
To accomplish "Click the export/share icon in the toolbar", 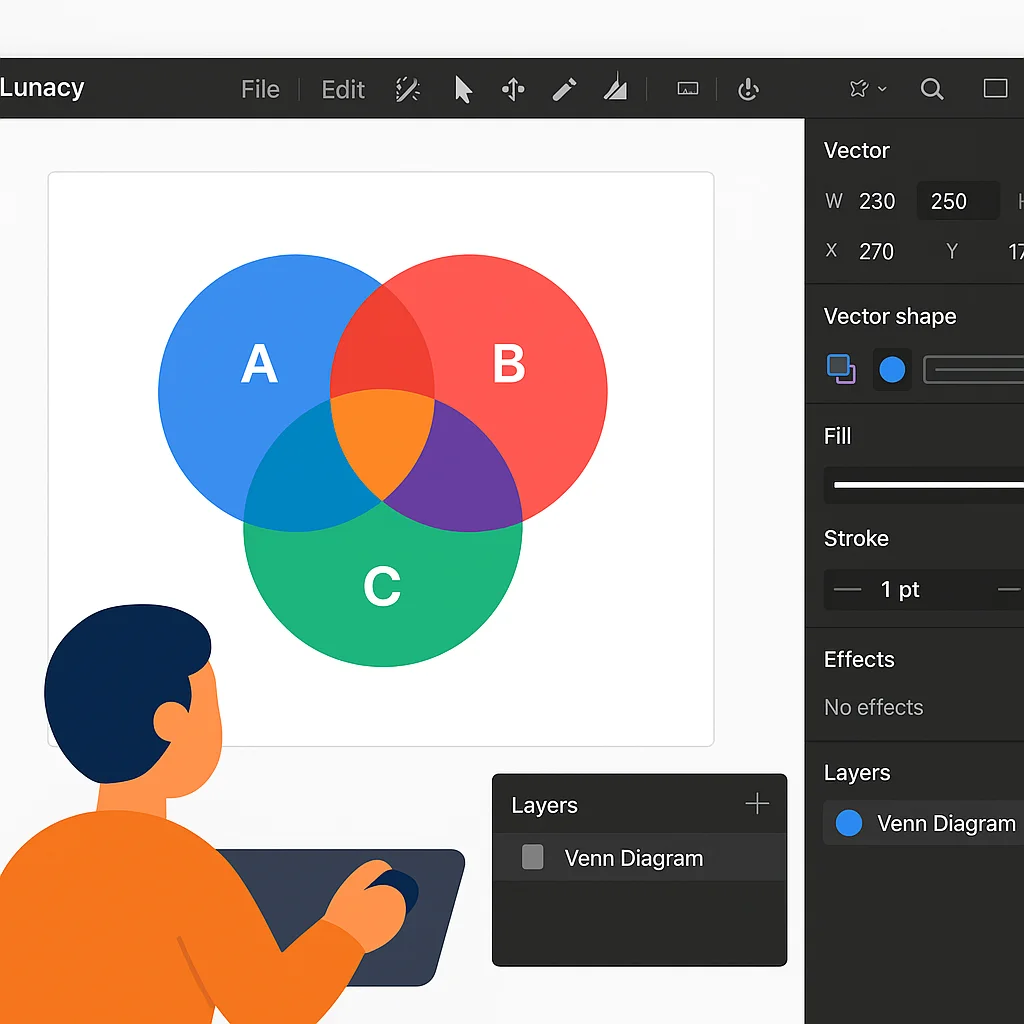I will (748, 89).
